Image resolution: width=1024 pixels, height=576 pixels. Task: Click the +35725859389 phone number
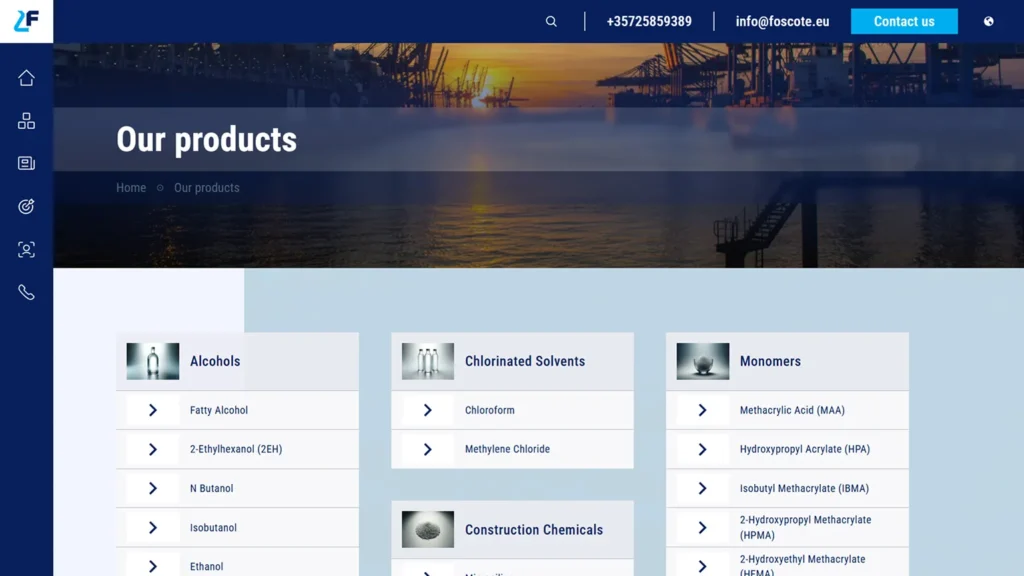coord(648,22)
